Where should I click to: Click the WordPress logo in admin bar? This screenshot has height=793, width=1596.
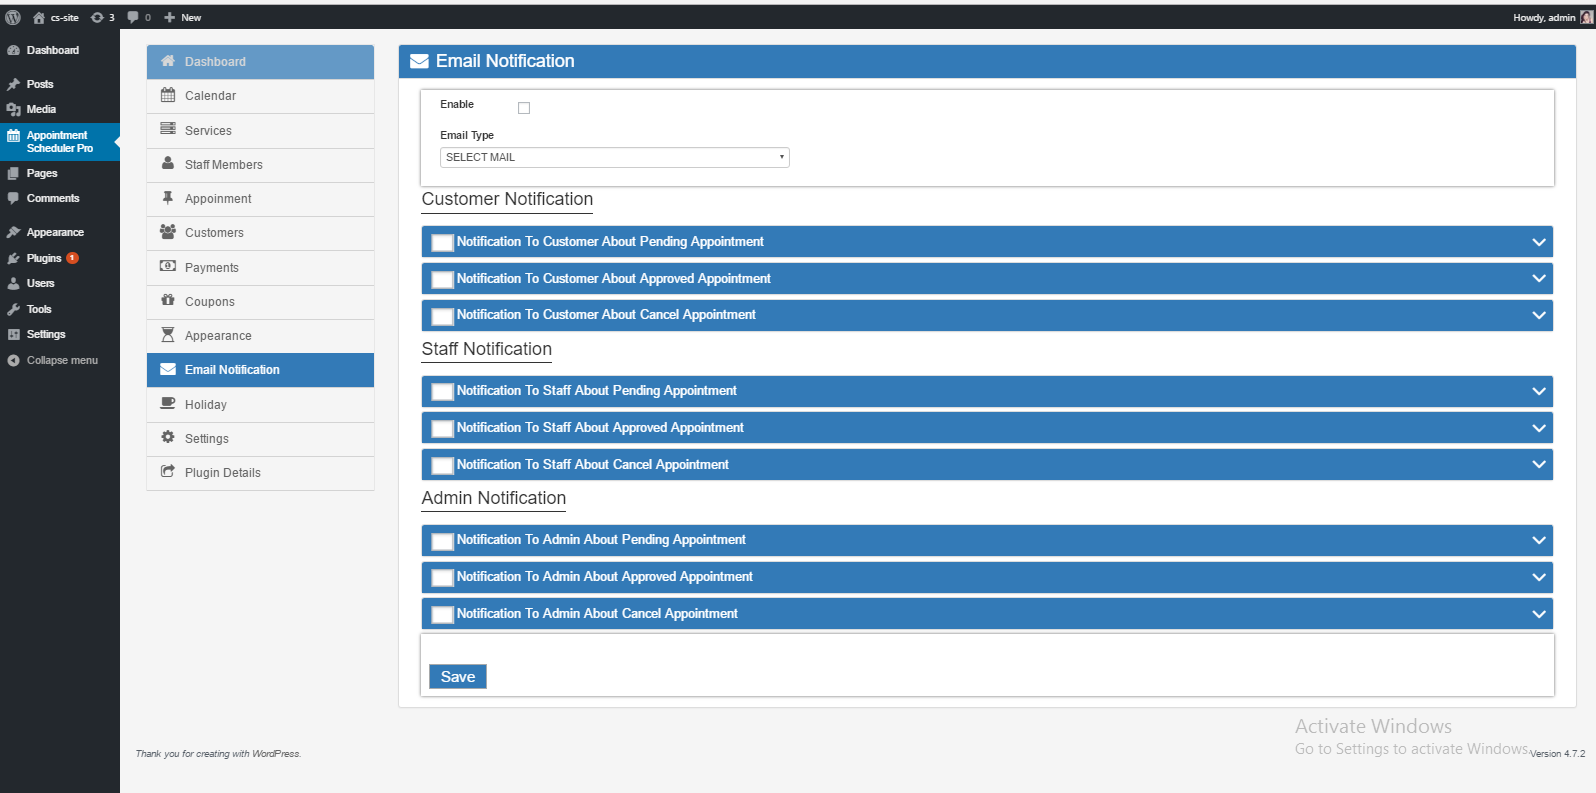point(13,17)
